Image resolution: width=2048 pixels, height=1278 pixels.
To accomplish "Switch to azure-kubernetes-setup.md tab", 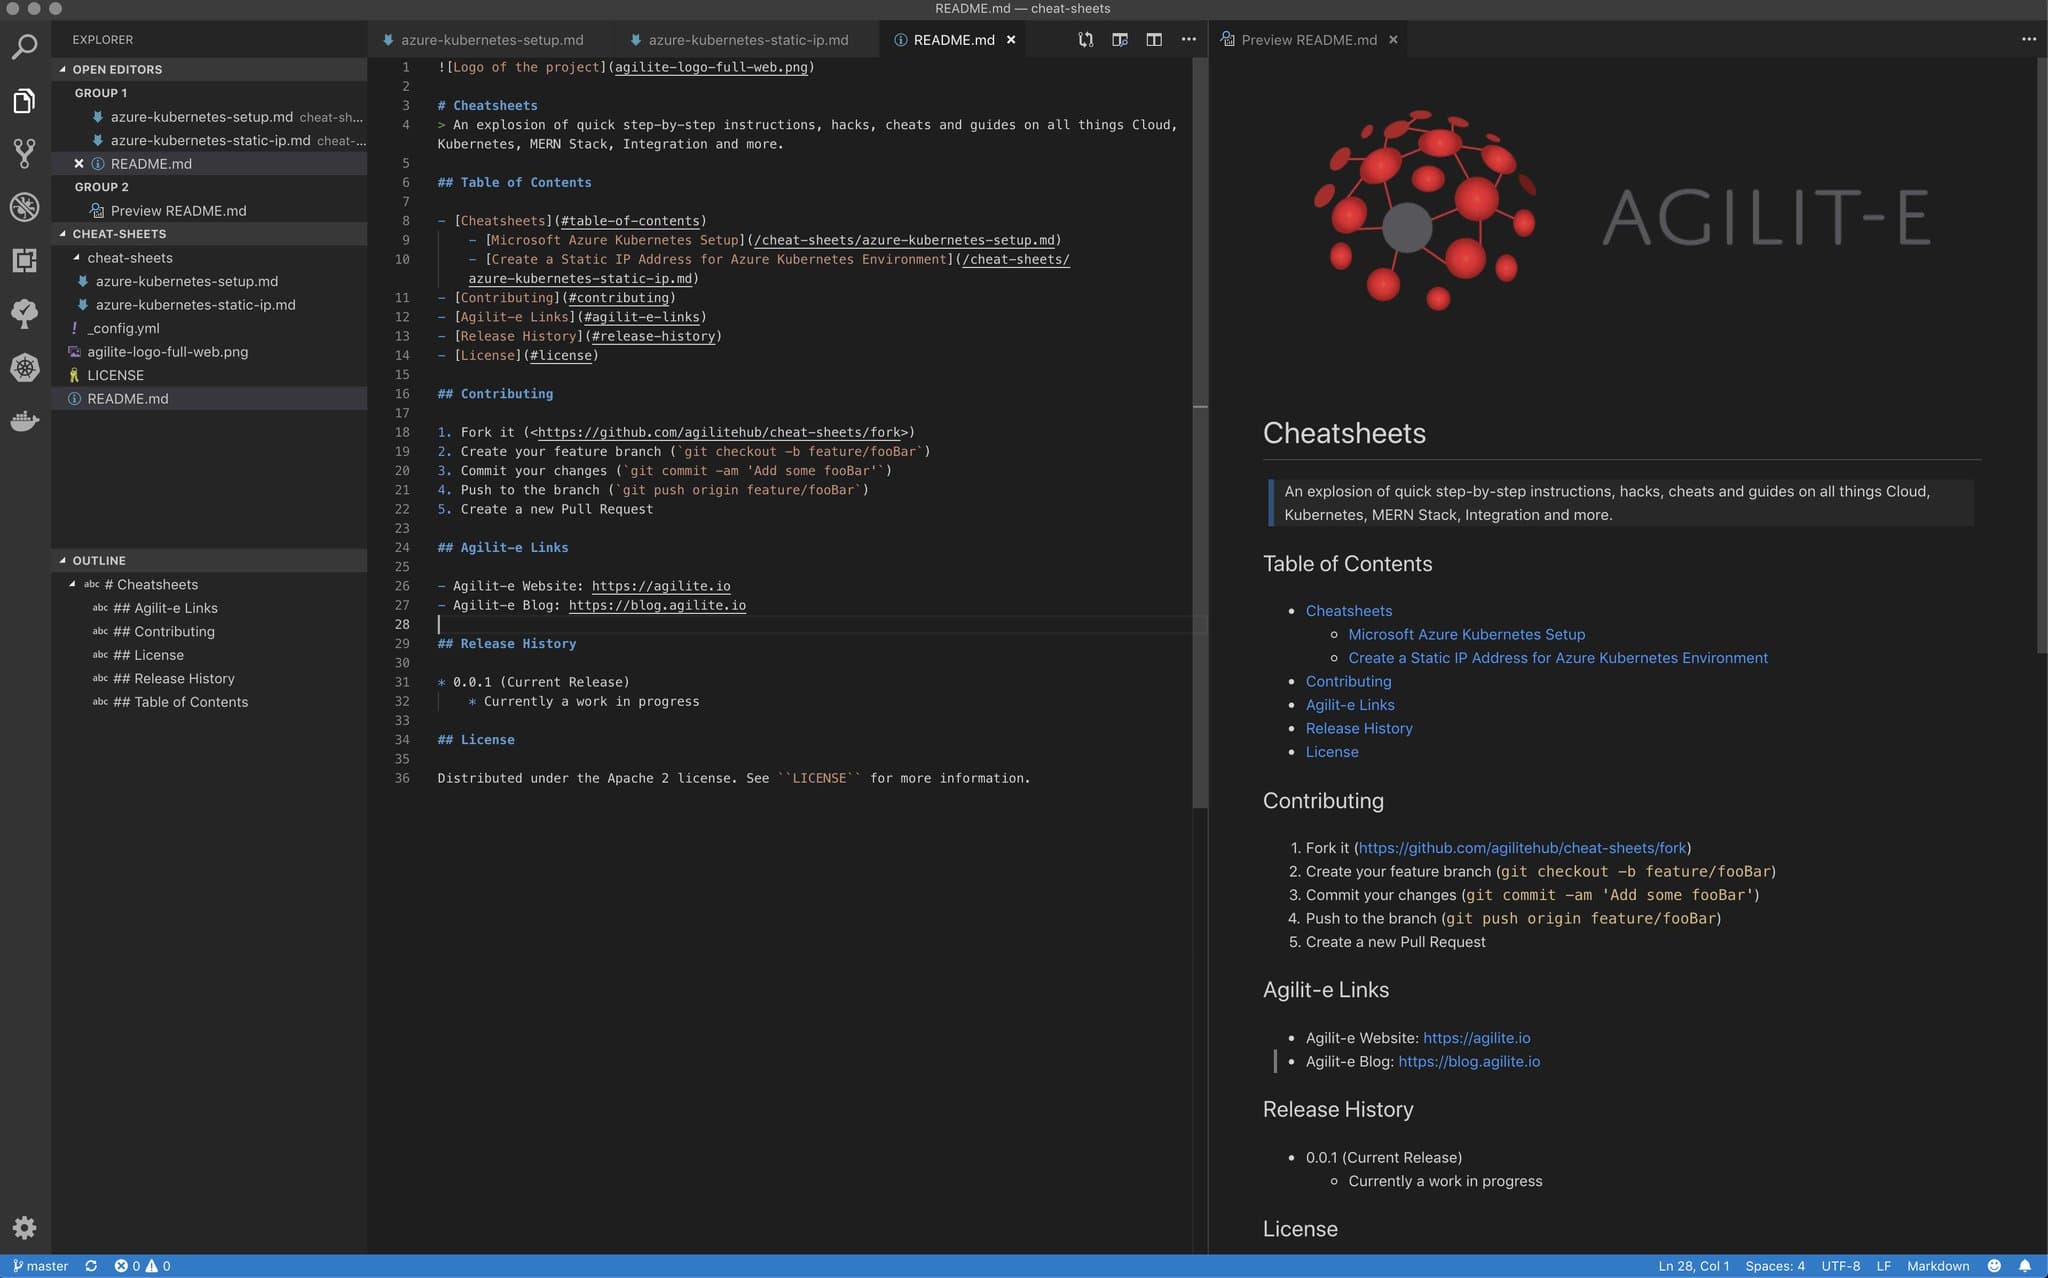I will (x=491, y=40).
